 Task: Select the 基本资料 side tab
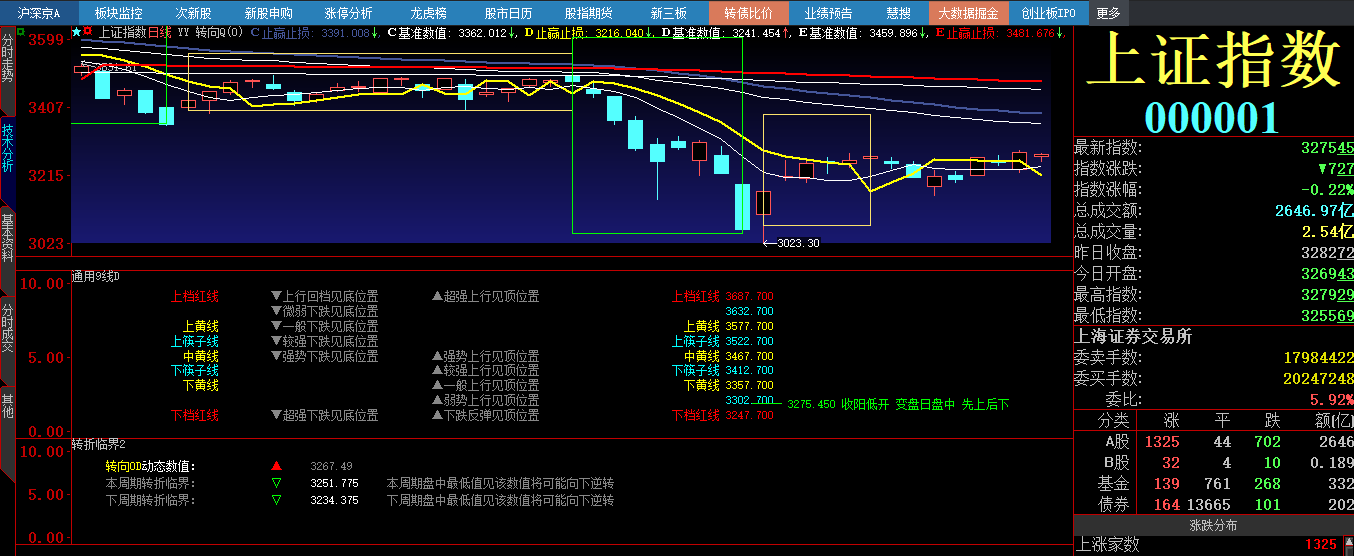pos(8,238)
